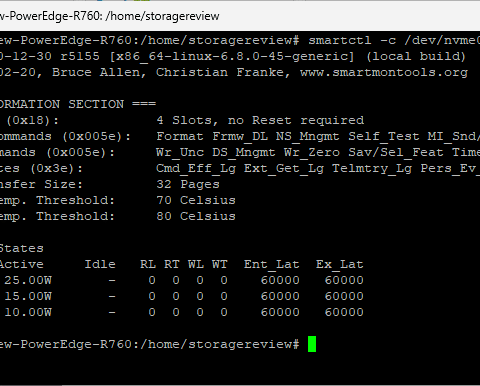Click the '70 Celsius' threshold value
Screen dimensions: 480x386
pos(196,200)
